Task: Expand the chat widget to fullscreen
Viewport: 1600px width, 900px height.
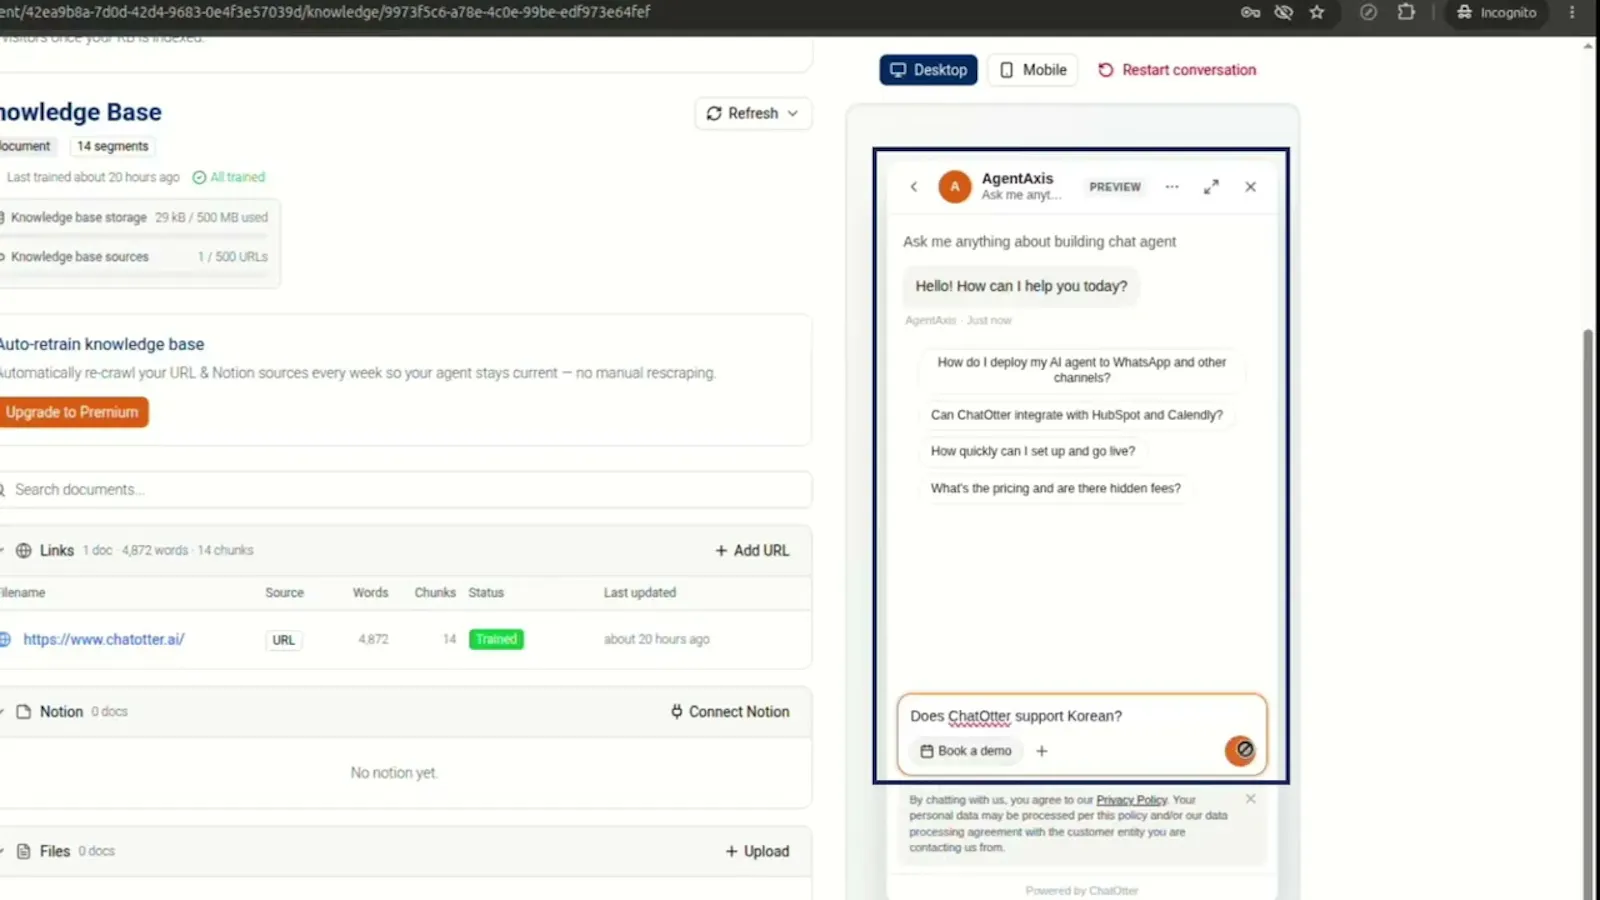Action: point(1211,187)
